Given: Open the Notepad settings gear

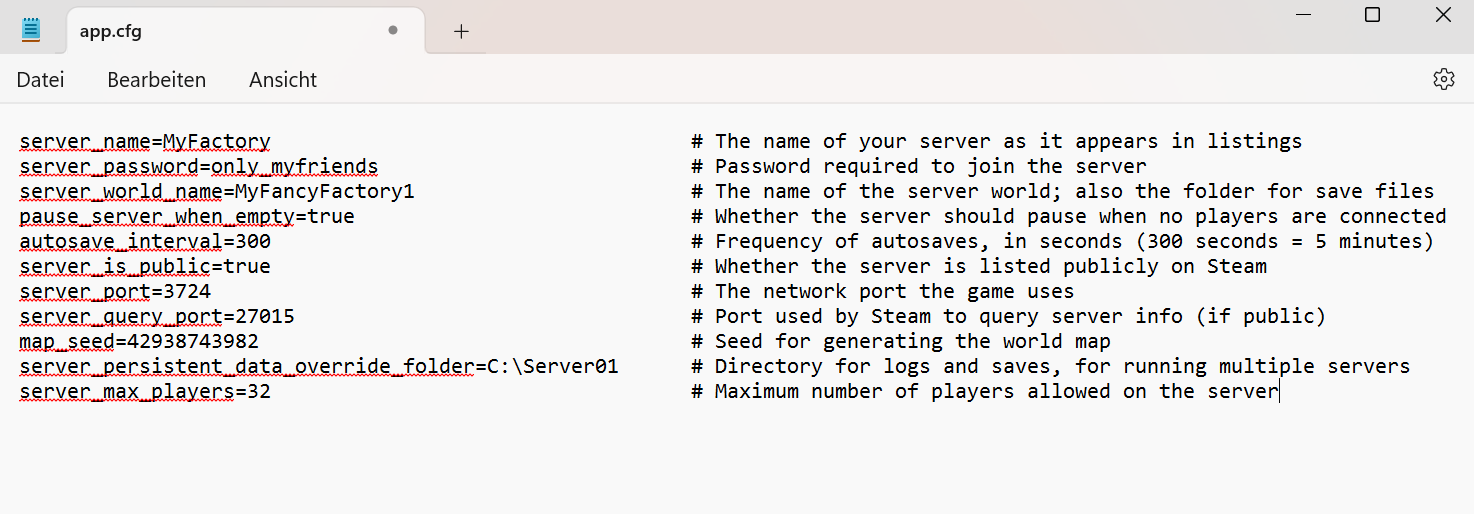Looking at the screenshot, I should click(1443, 79).
